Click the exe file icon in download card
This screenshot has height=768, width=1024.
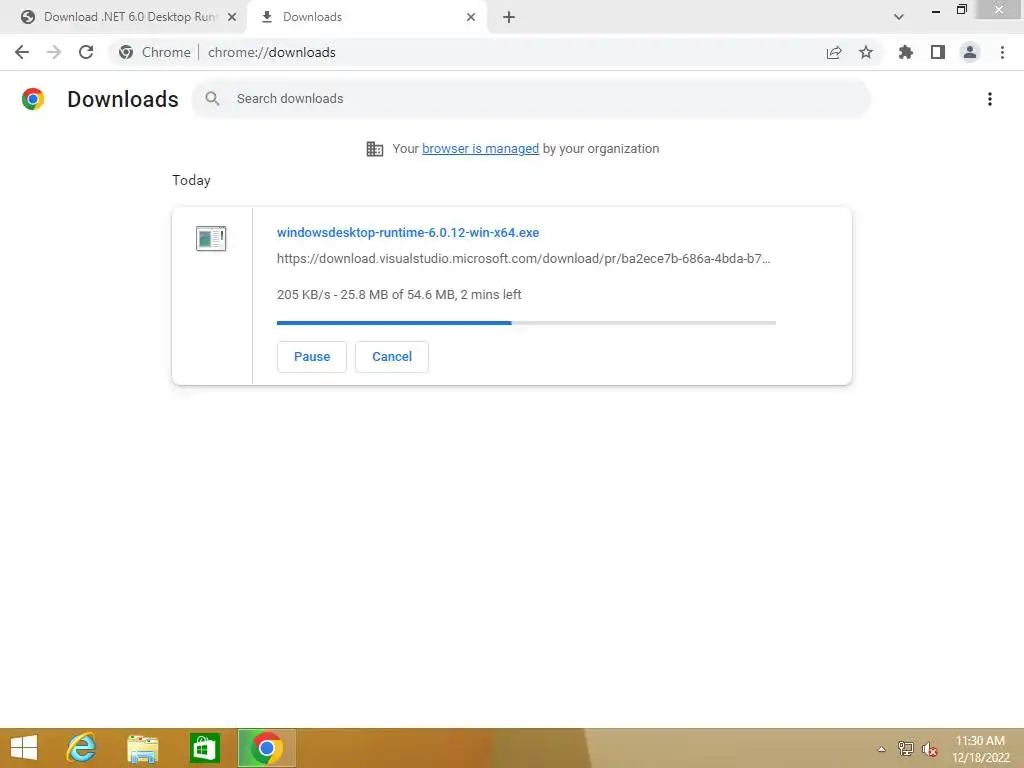pyautogui.click(x=211, y=238)
